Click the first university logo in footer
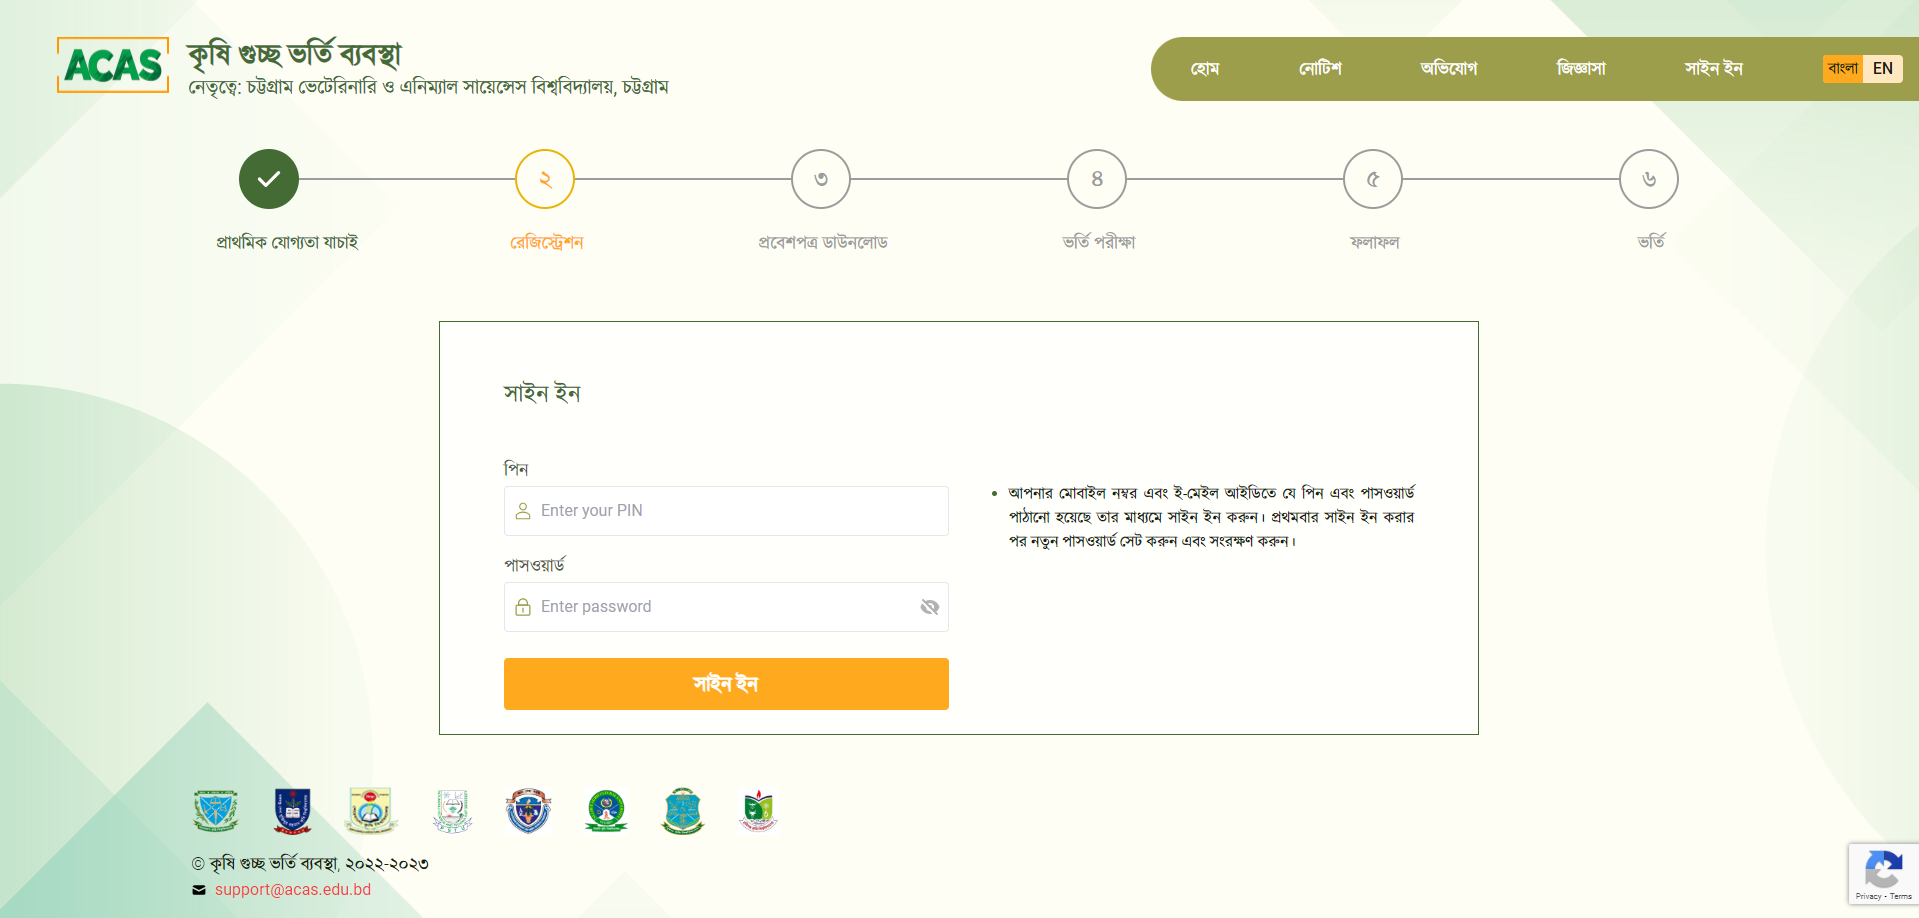Image resolution: width=1919 pixels, height=918 pixels. pos(215,811)
